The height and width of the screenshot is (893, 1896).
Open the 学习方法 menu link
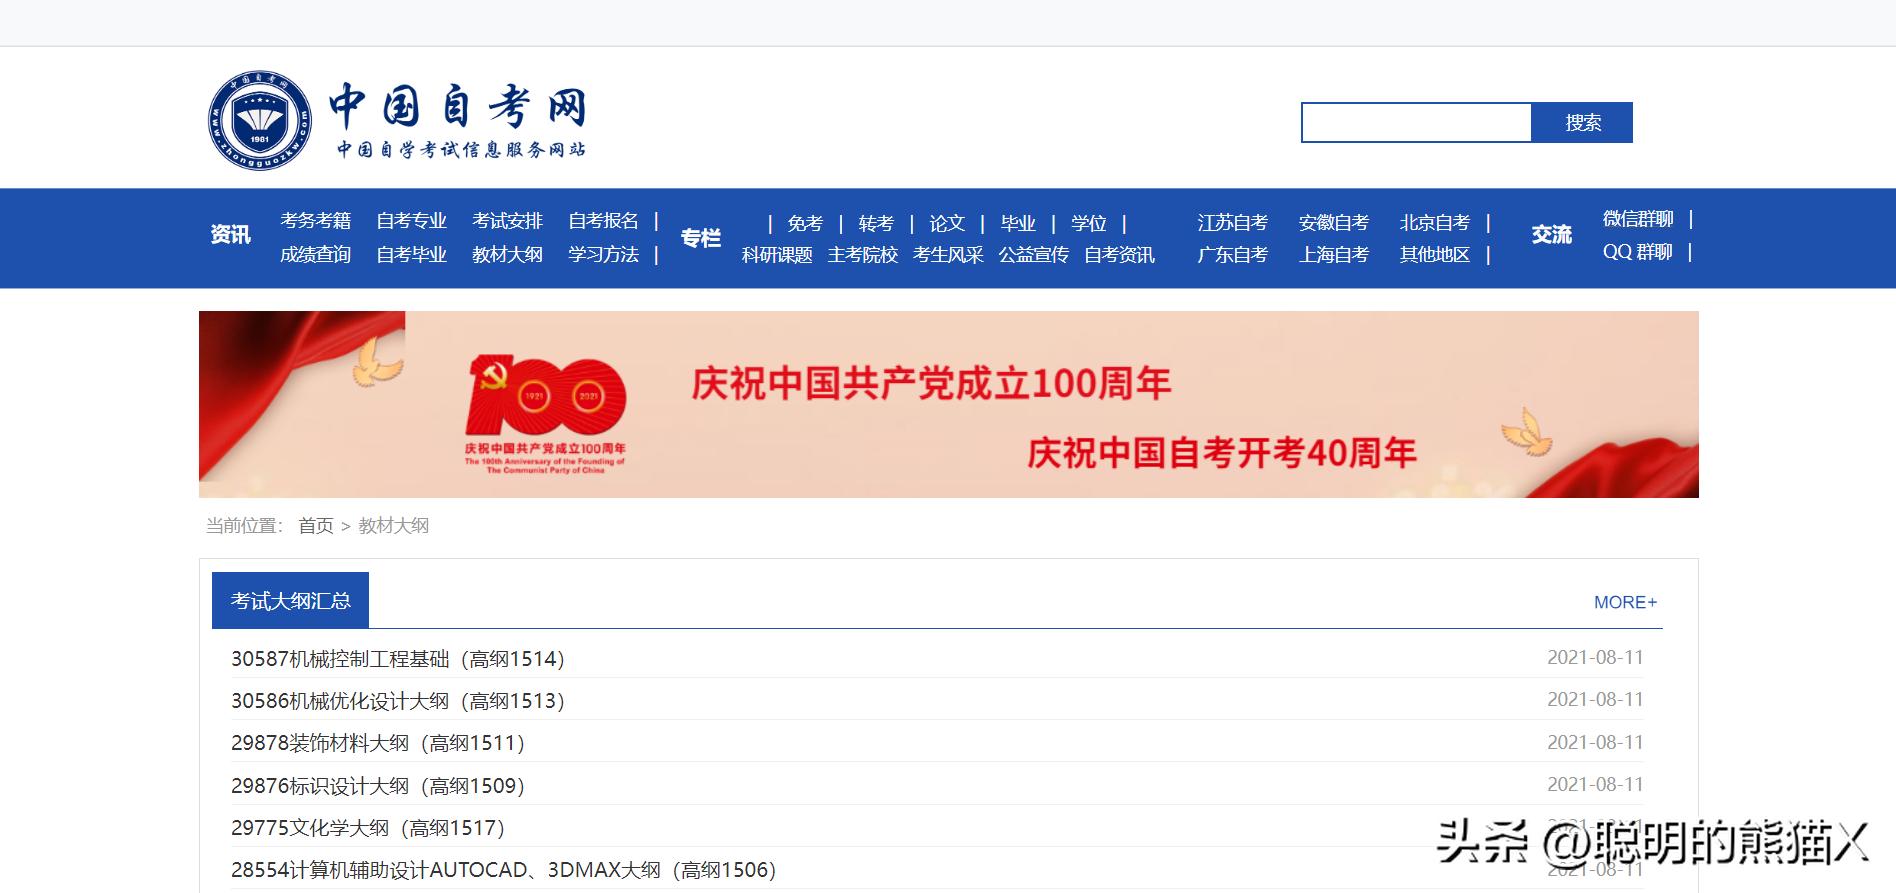(603, 254)
